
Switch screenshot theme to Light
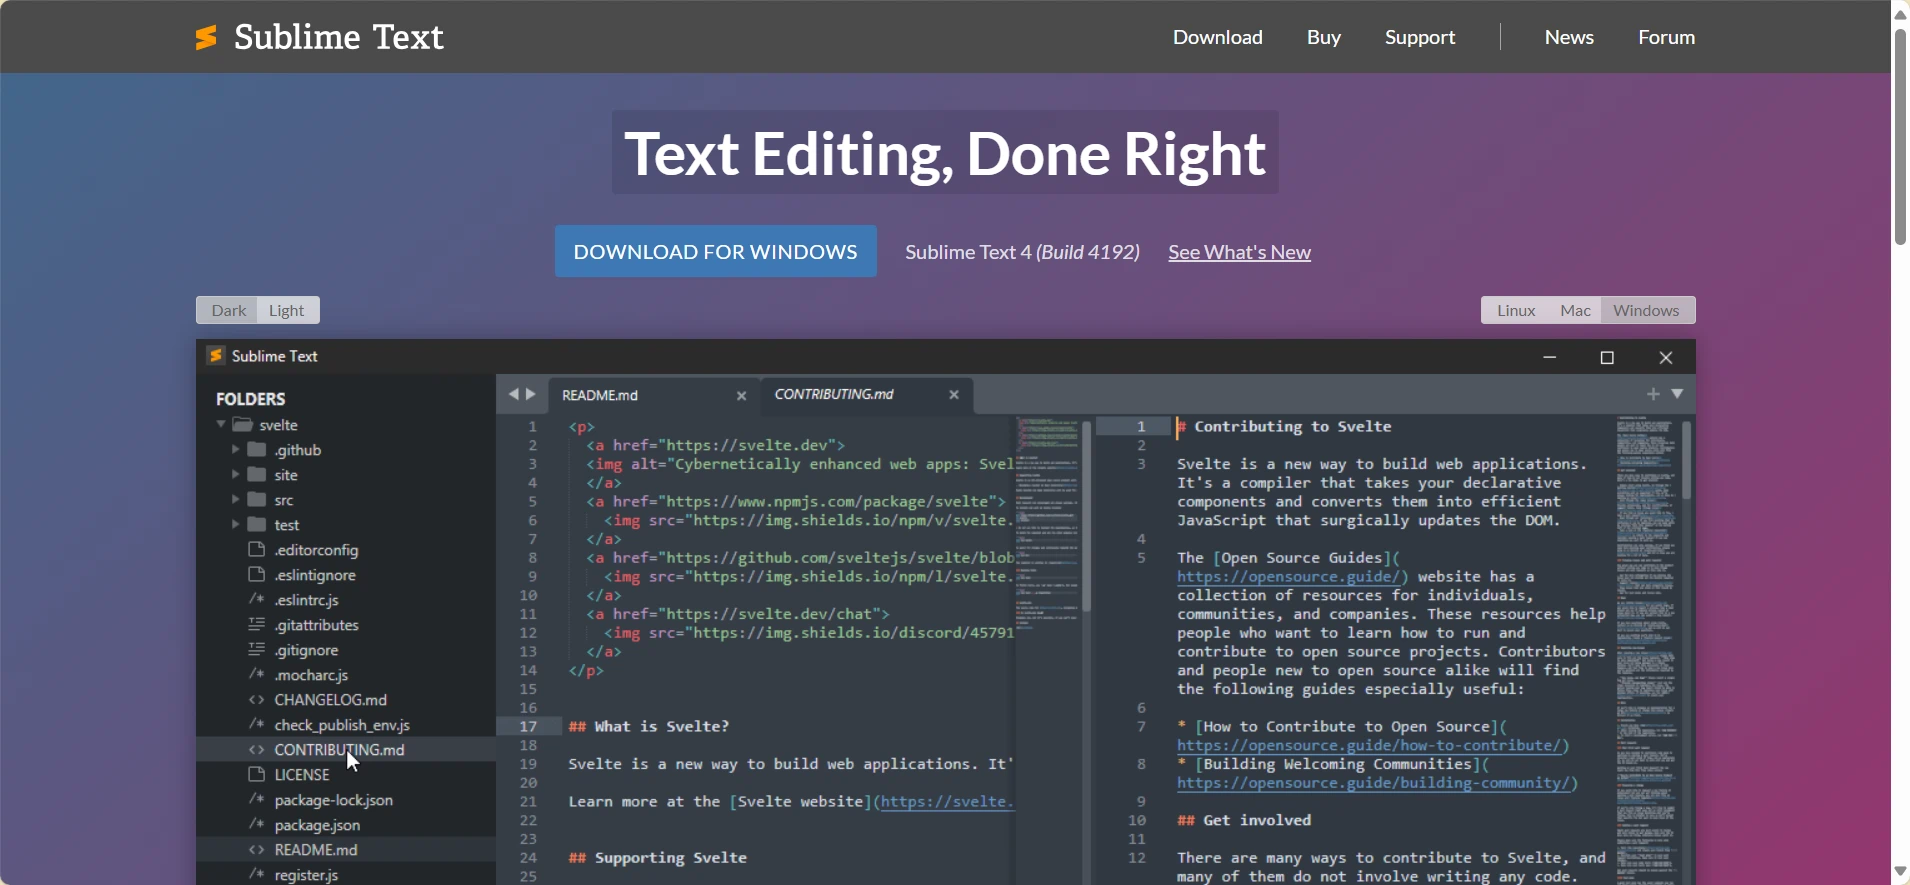click(287, 310)
